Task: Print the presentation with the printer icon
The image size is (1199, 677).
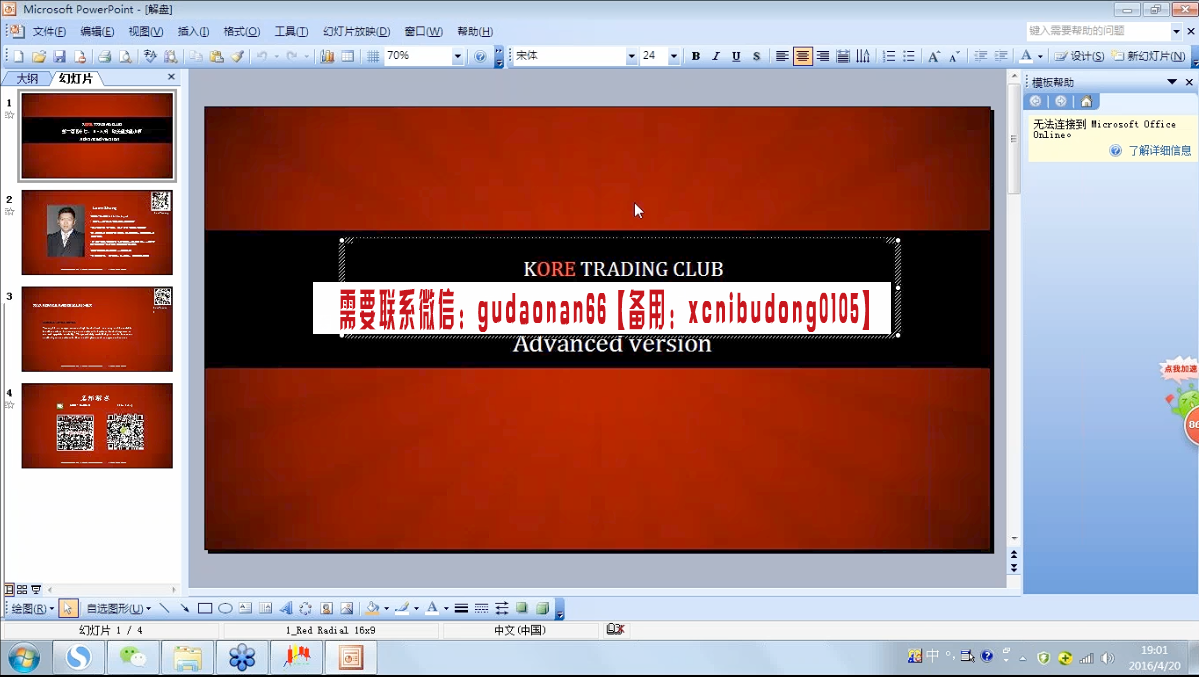Action: coord(105,56)
